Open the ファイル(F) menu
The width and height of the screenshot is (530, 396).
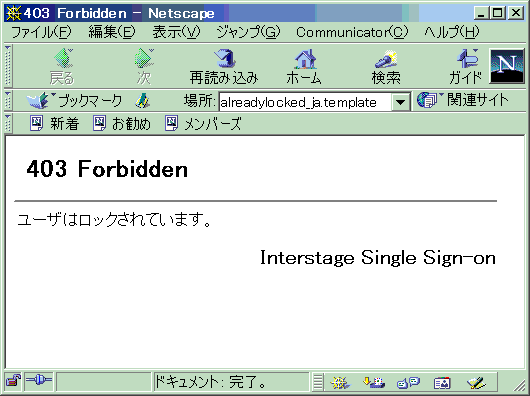point(41,32)
